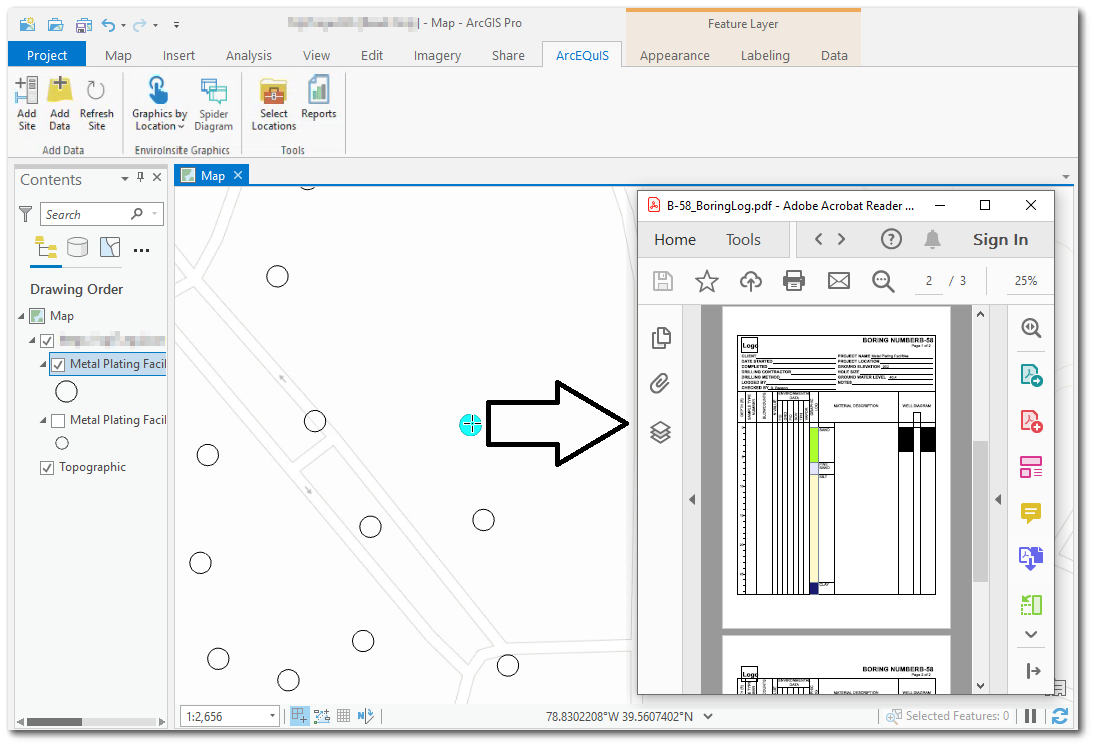The image size is (1094, 746).
Task: Toggle the grid in map status bar
Action: point(343,716)
